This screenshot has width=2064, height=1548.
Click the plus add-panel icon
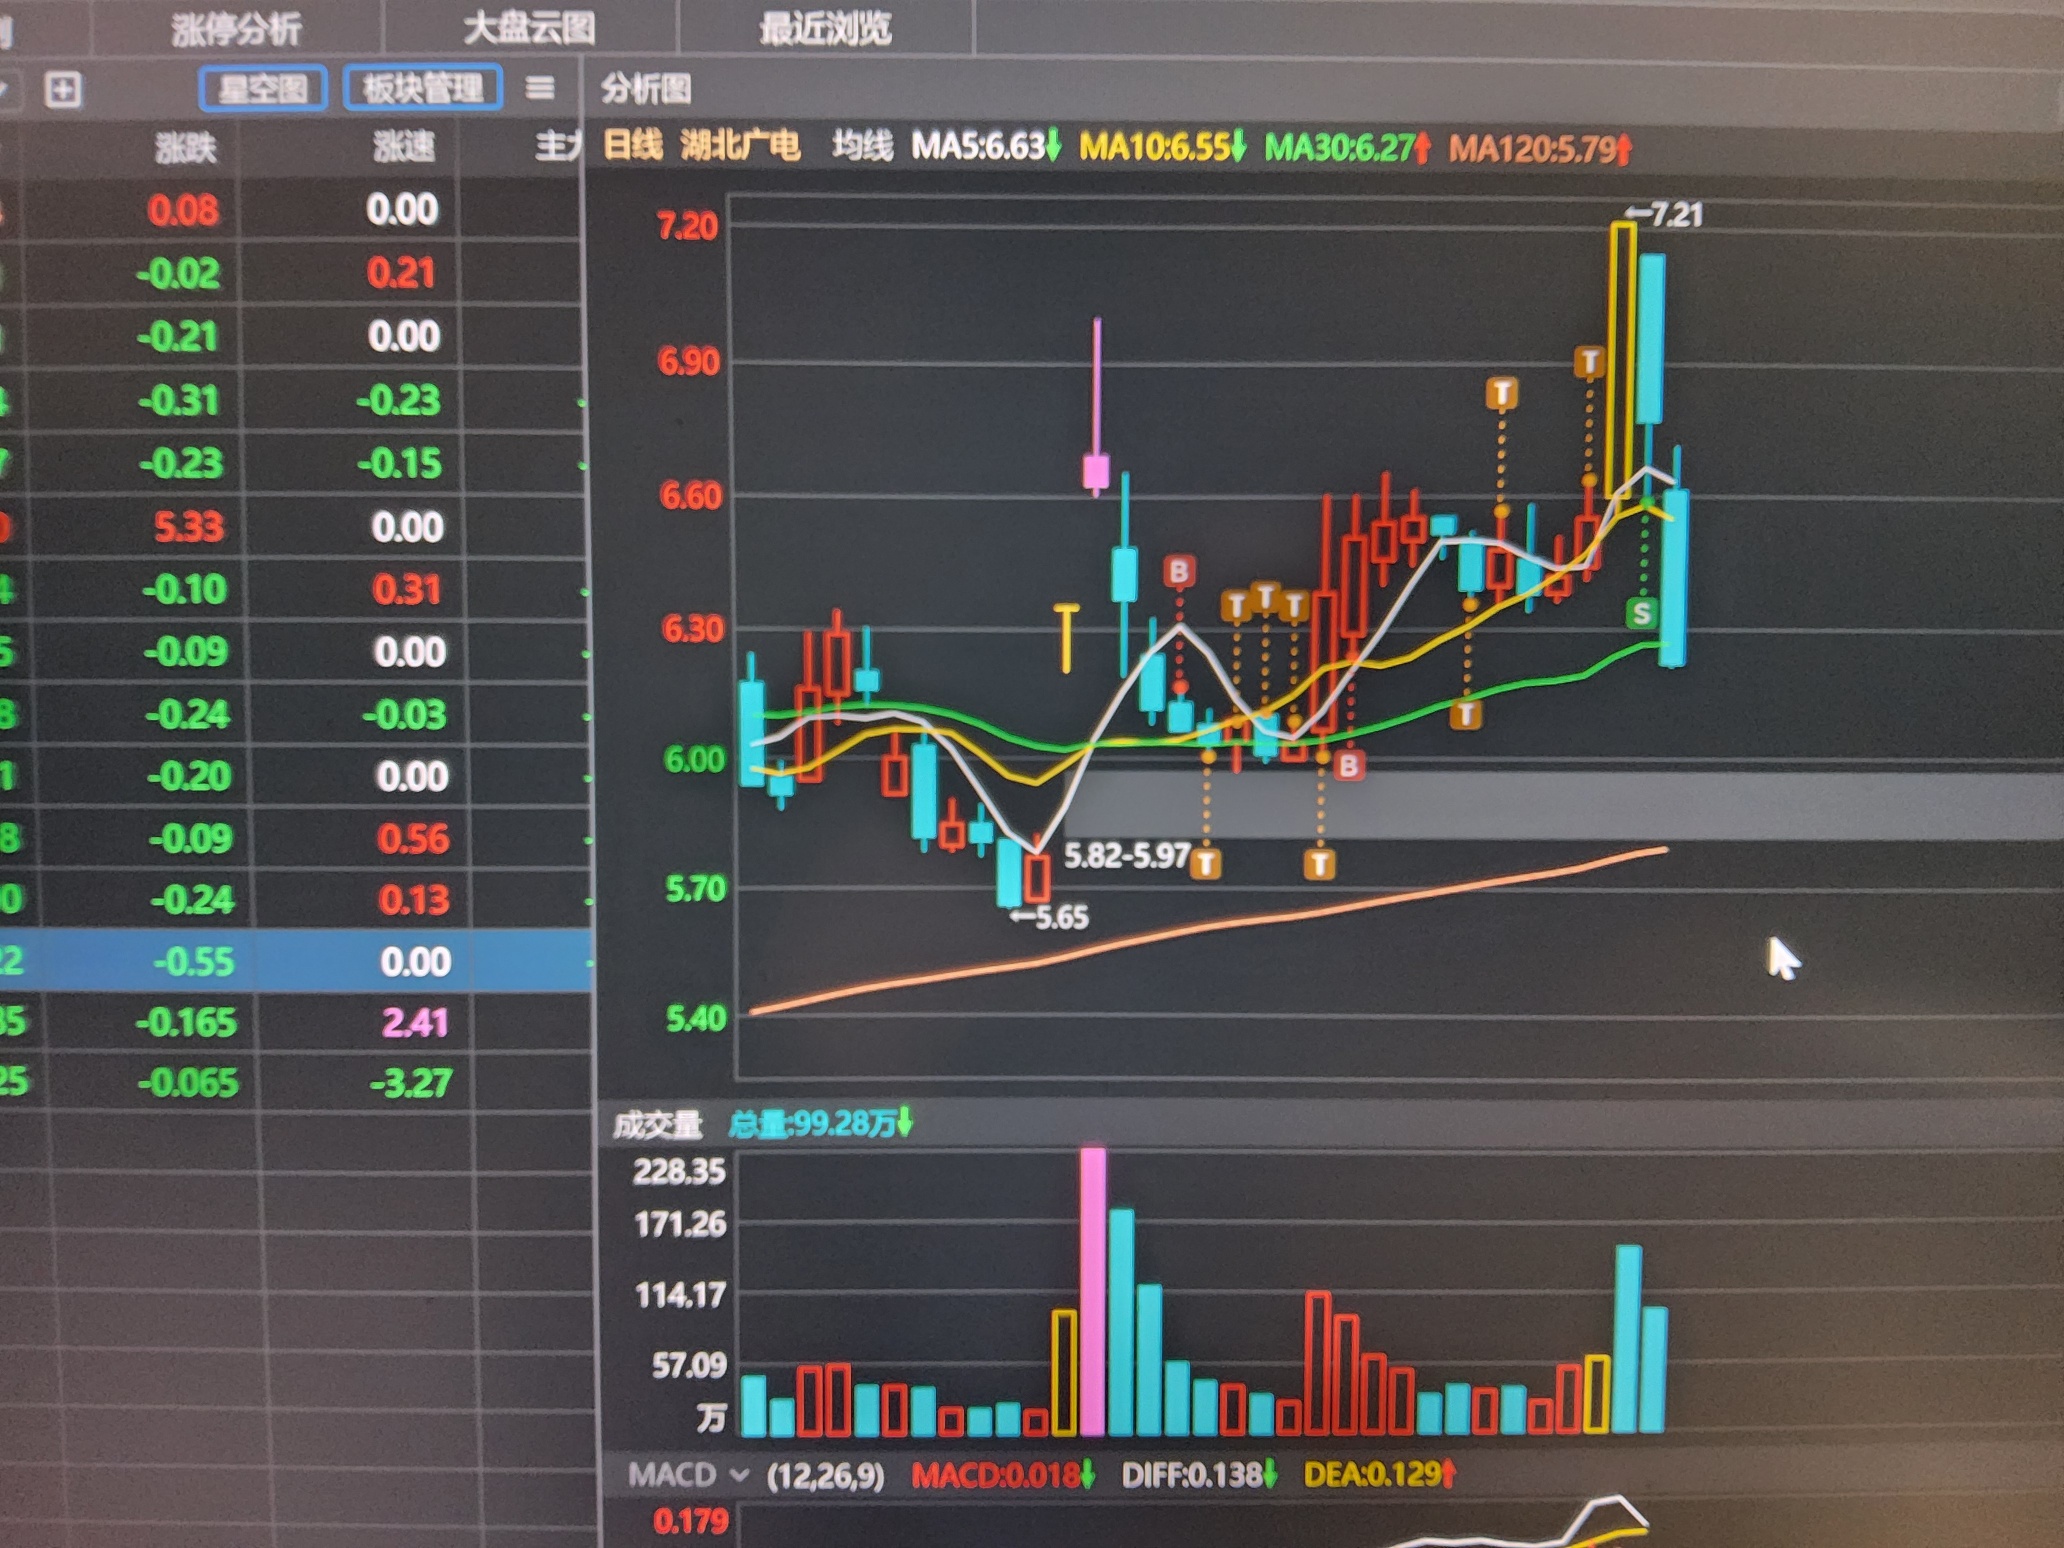coord(63,90)
